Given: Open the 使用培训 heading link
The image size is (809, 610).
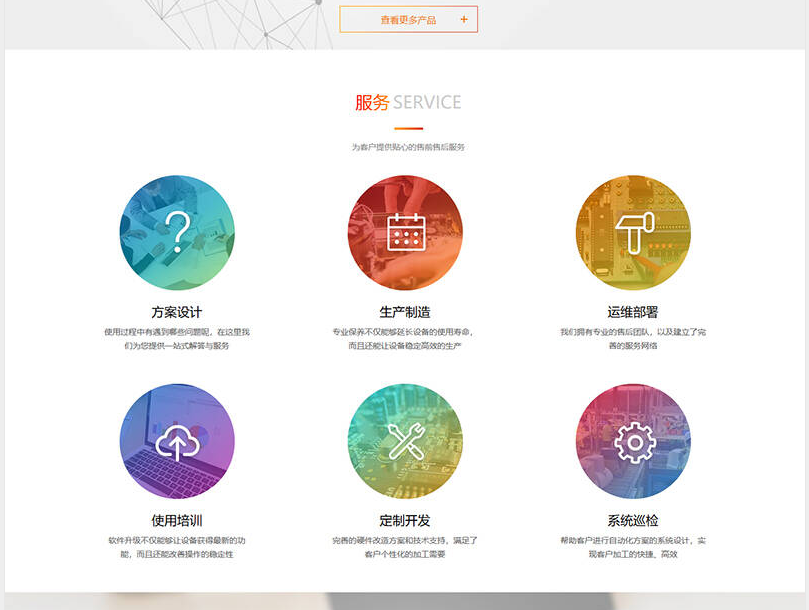Looking at the screenshot, I should pyautogui.click(x=177, y=520).
